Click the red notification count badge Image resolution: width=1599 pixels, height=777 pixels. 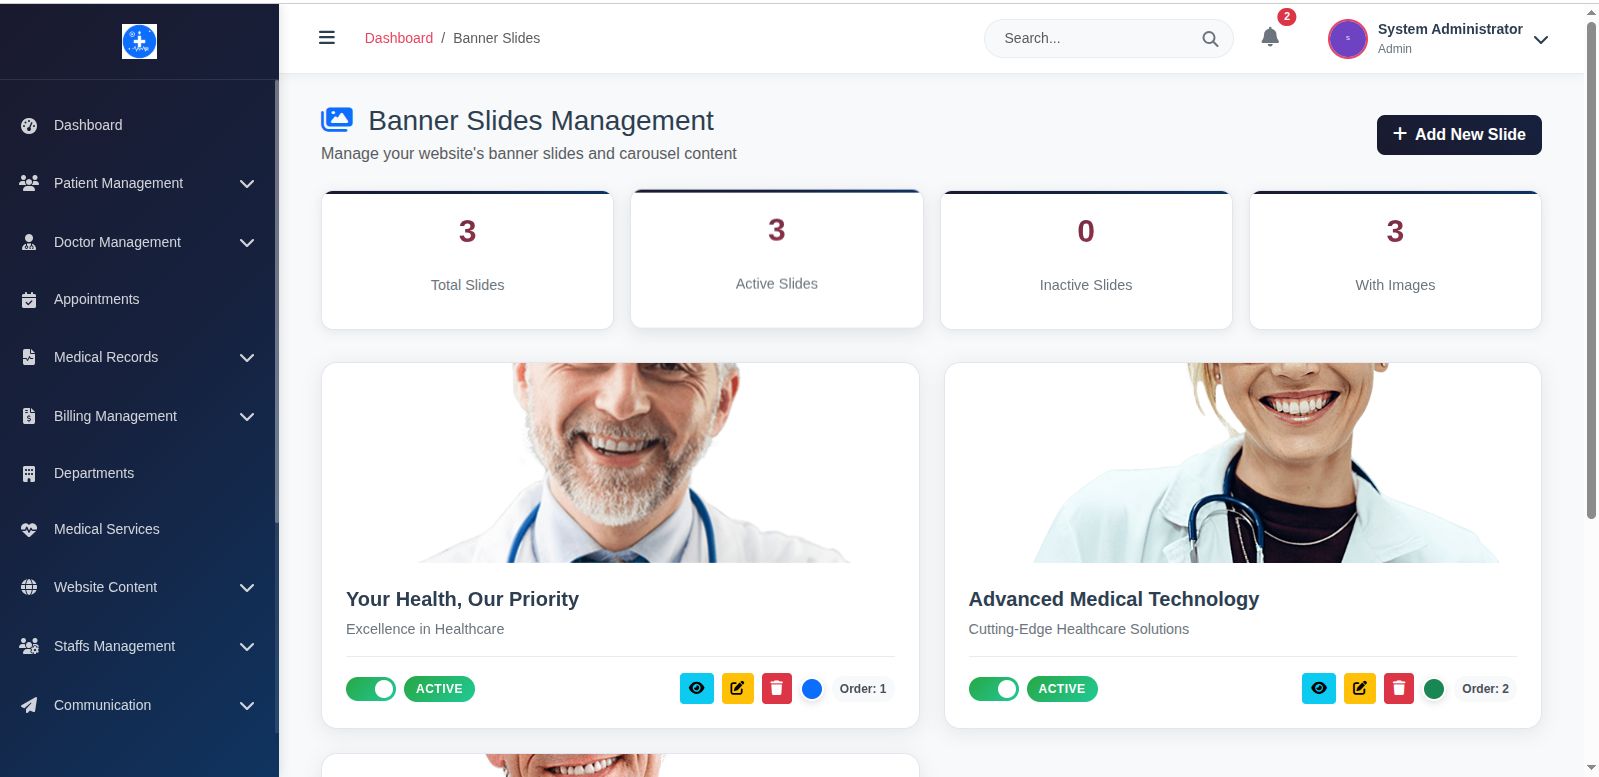[1287, 17]
